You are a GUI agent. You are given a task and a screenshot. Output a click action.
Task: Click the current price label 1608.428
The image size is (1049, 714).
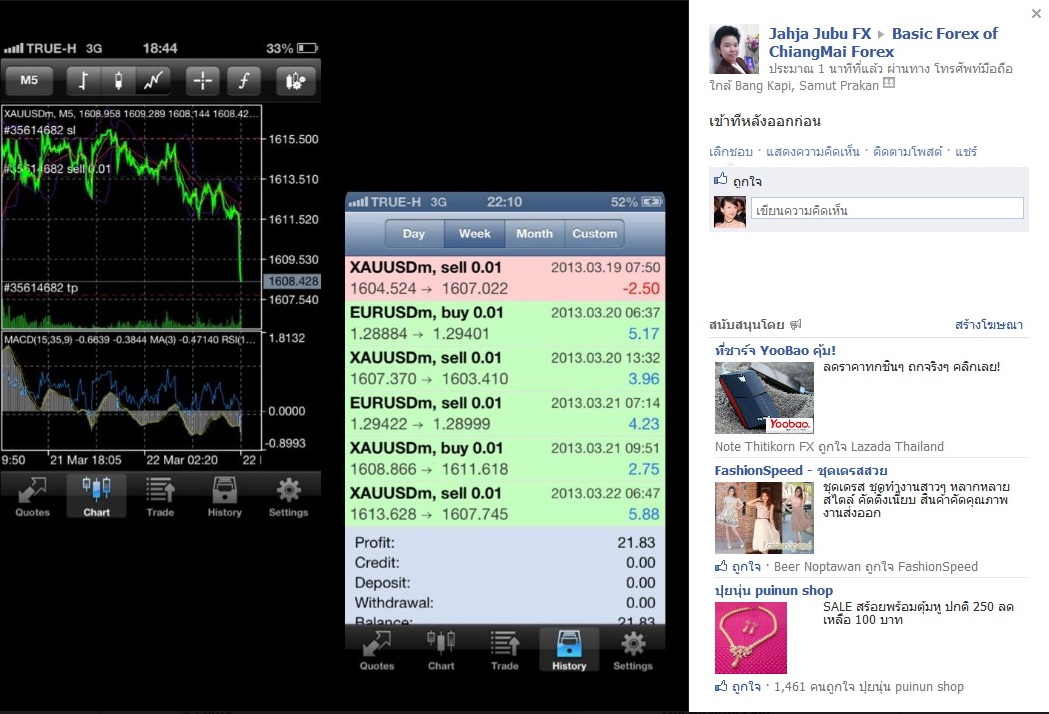pos(293,281)
